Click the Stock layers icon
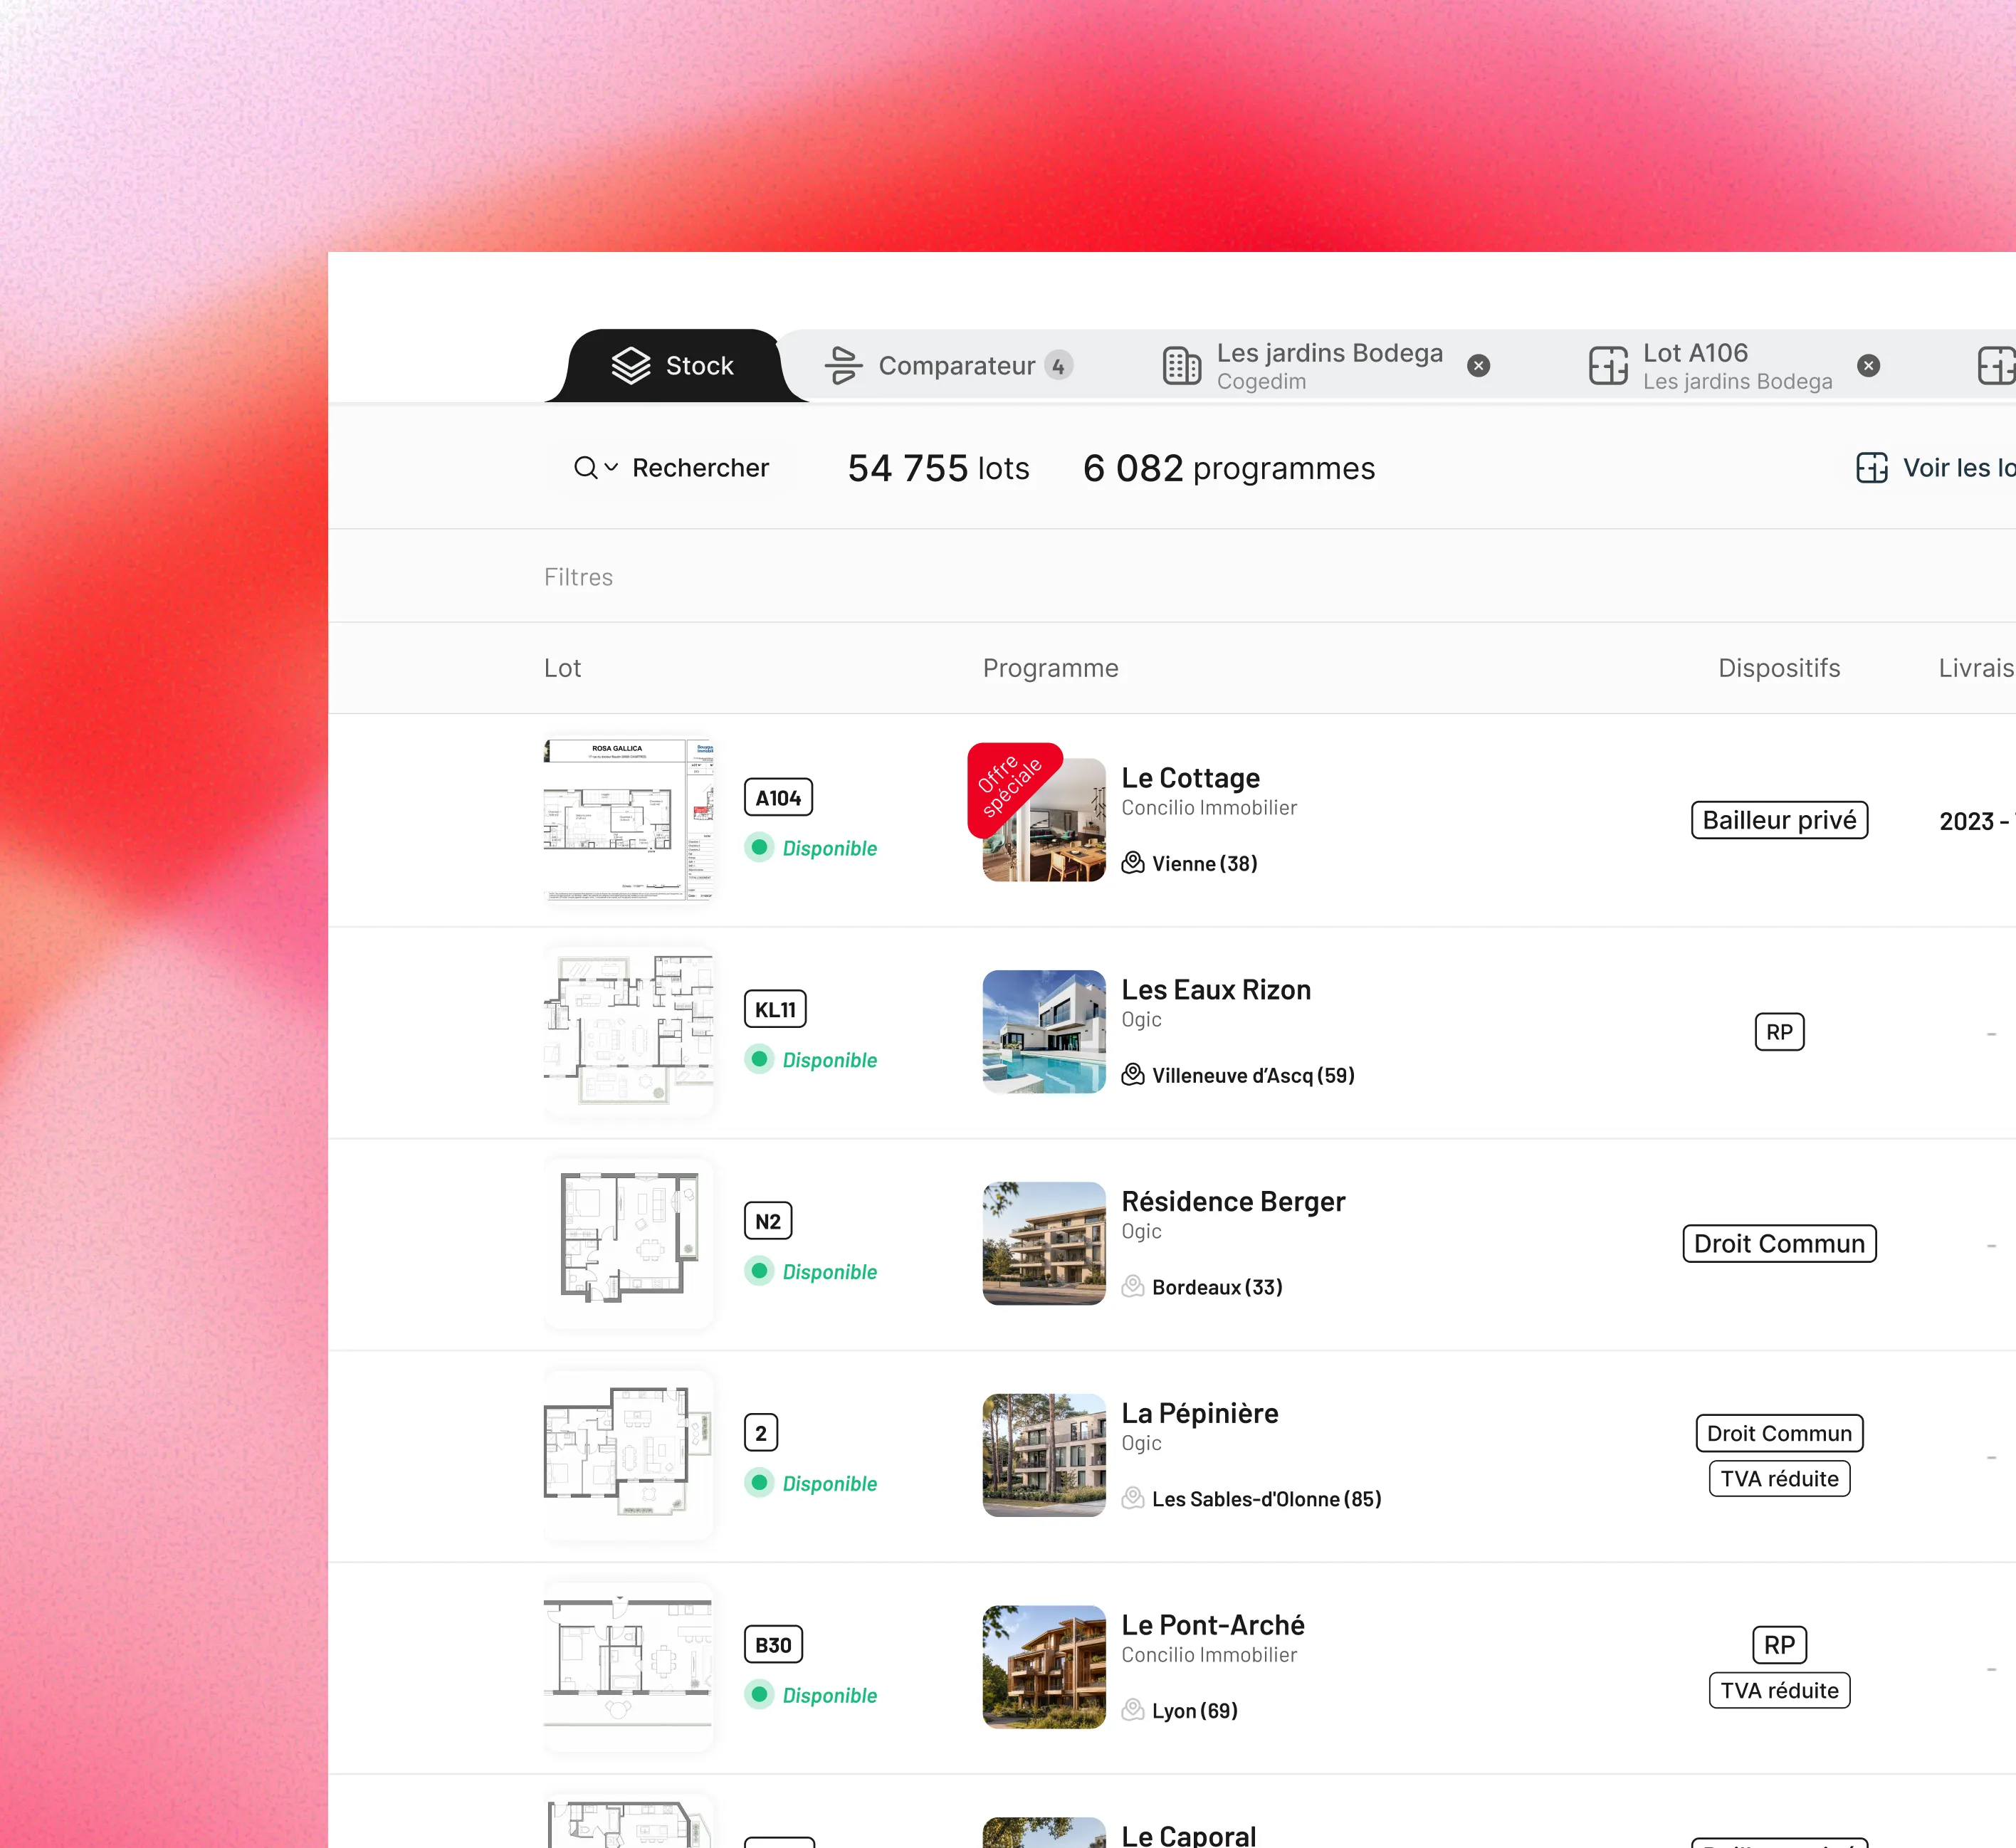Viewport: 2016px width, 1848px height. 631,366
